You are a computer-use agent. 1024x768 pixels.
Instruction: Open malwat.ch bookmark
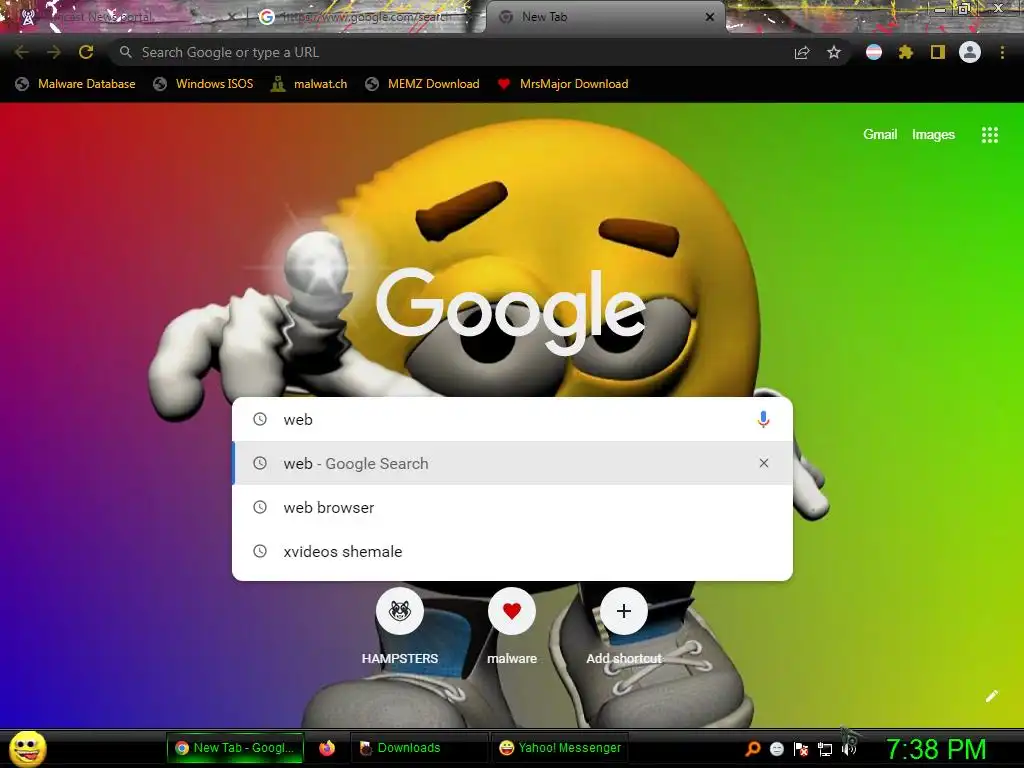pos(310,84)
